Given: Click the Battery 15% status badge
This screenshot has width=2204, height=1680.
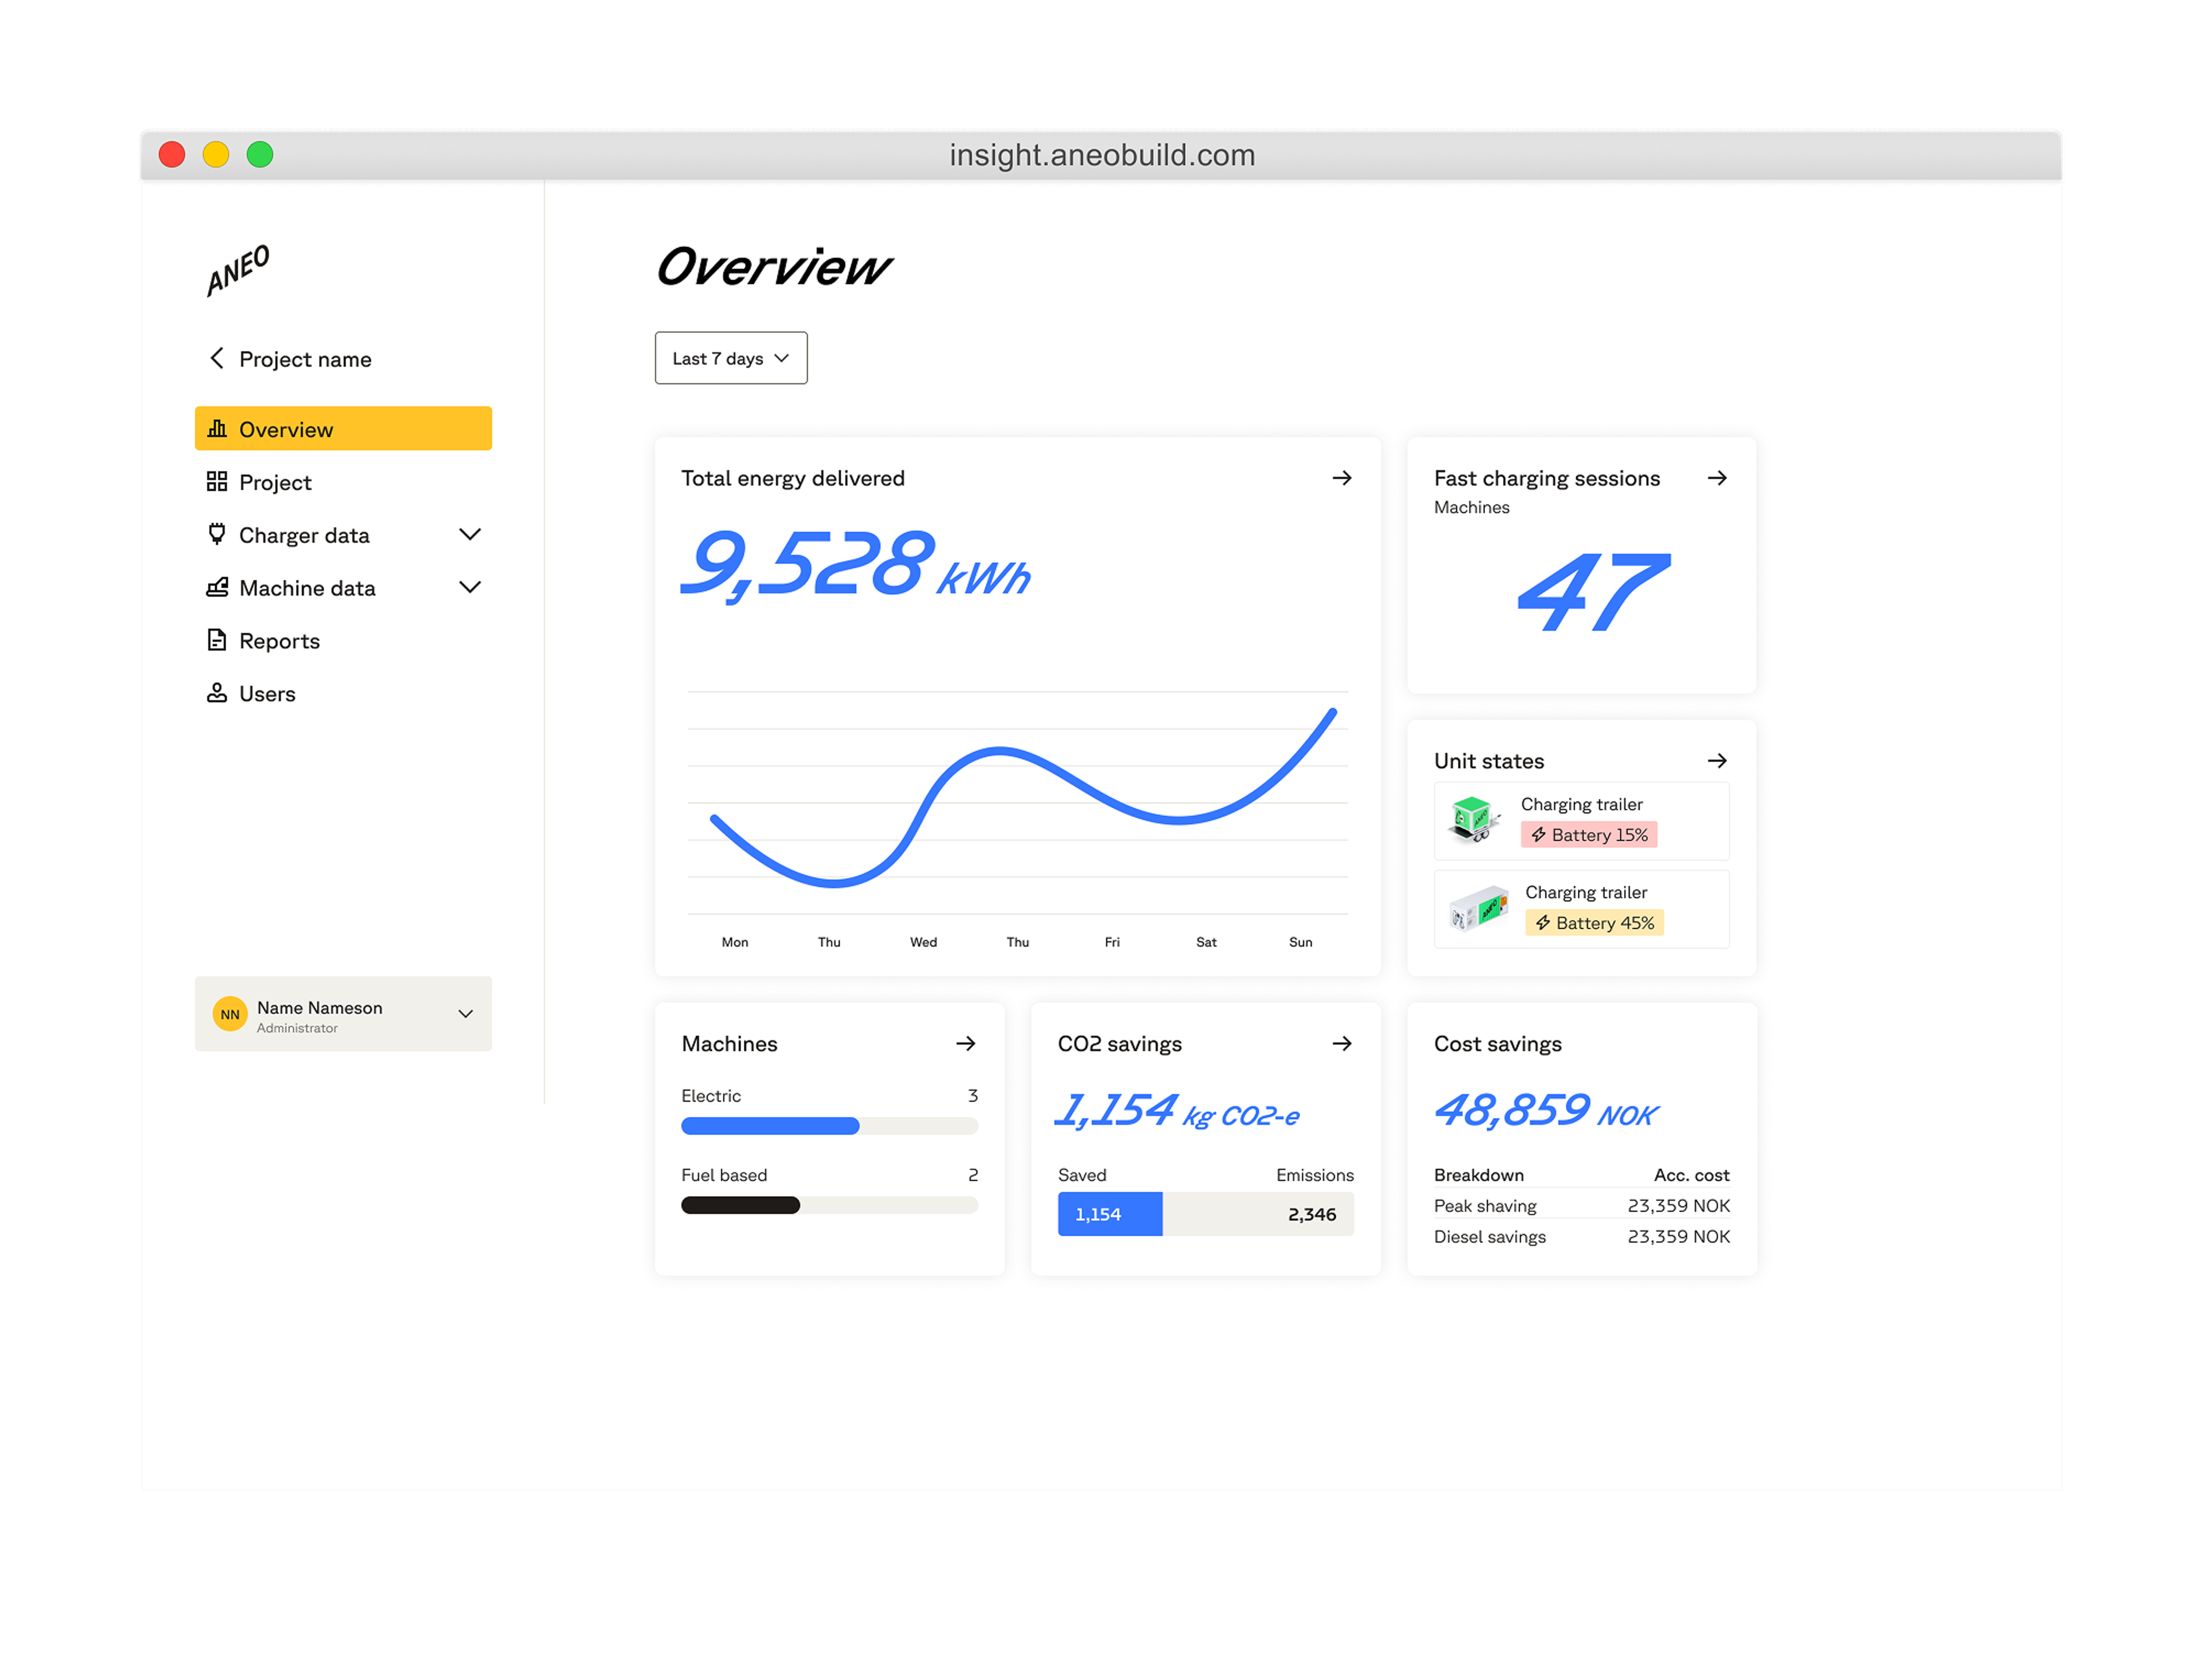Looking at the screenshot, I should pos(1588,835).
